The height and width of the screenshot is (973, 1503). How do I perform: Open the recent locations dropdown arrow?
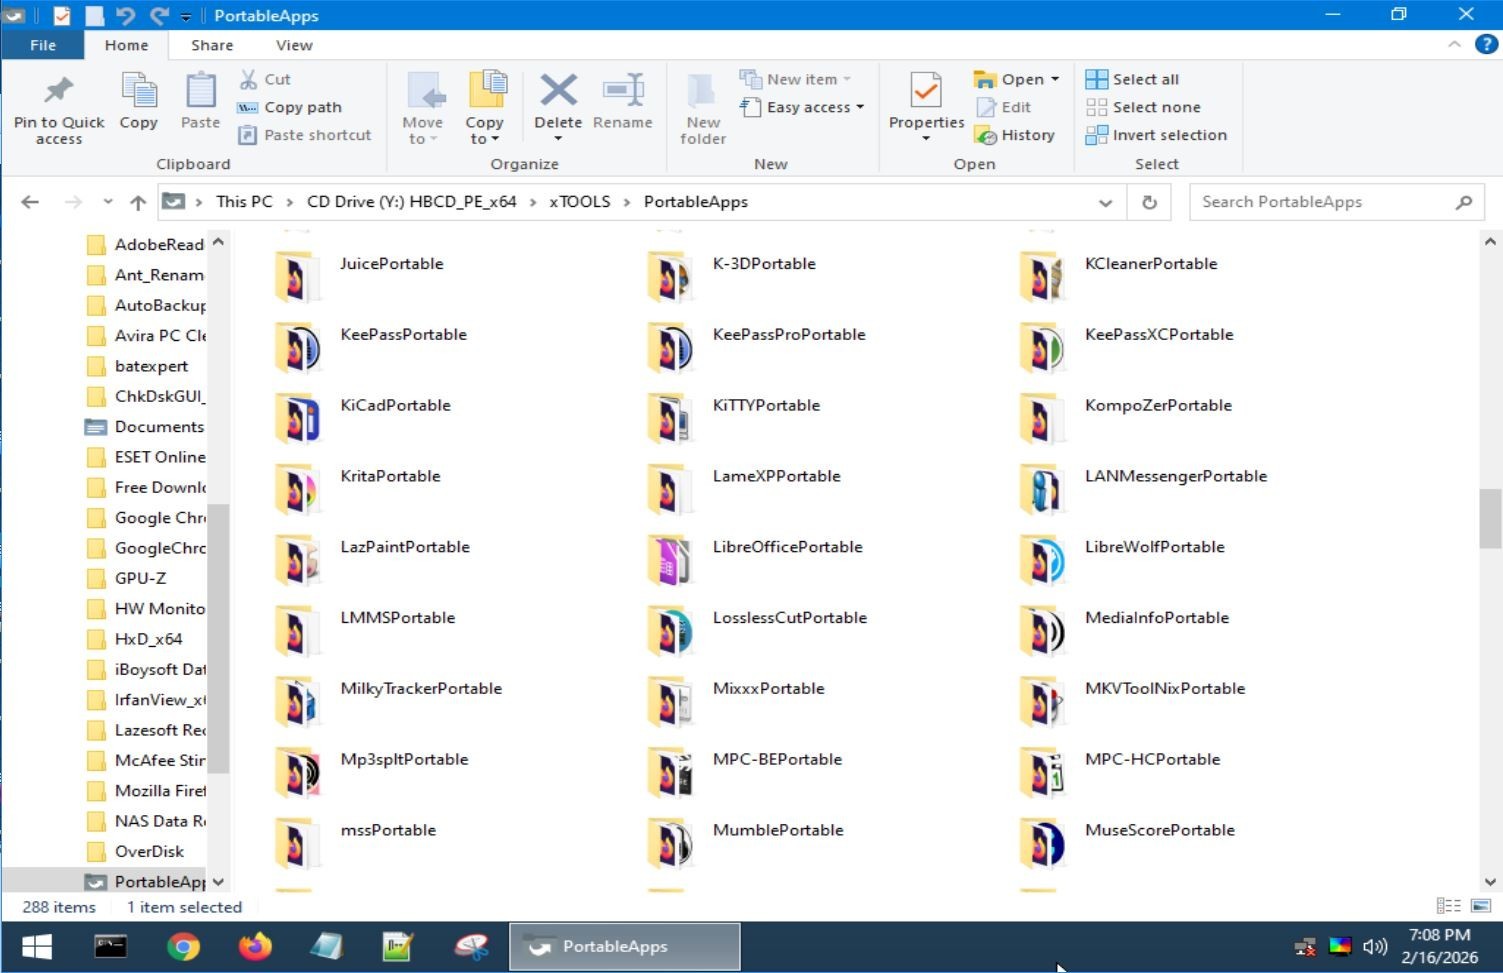pos(107,202)
